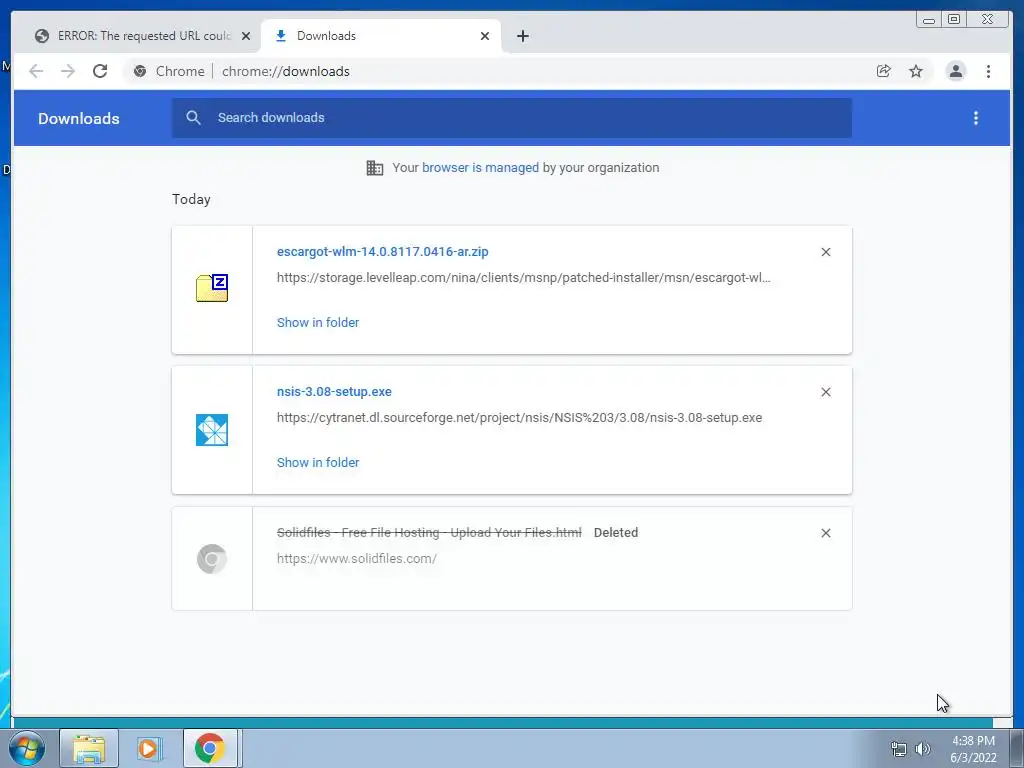Open the Windows Start menu
1024x768 pixels.
(26, 748)
